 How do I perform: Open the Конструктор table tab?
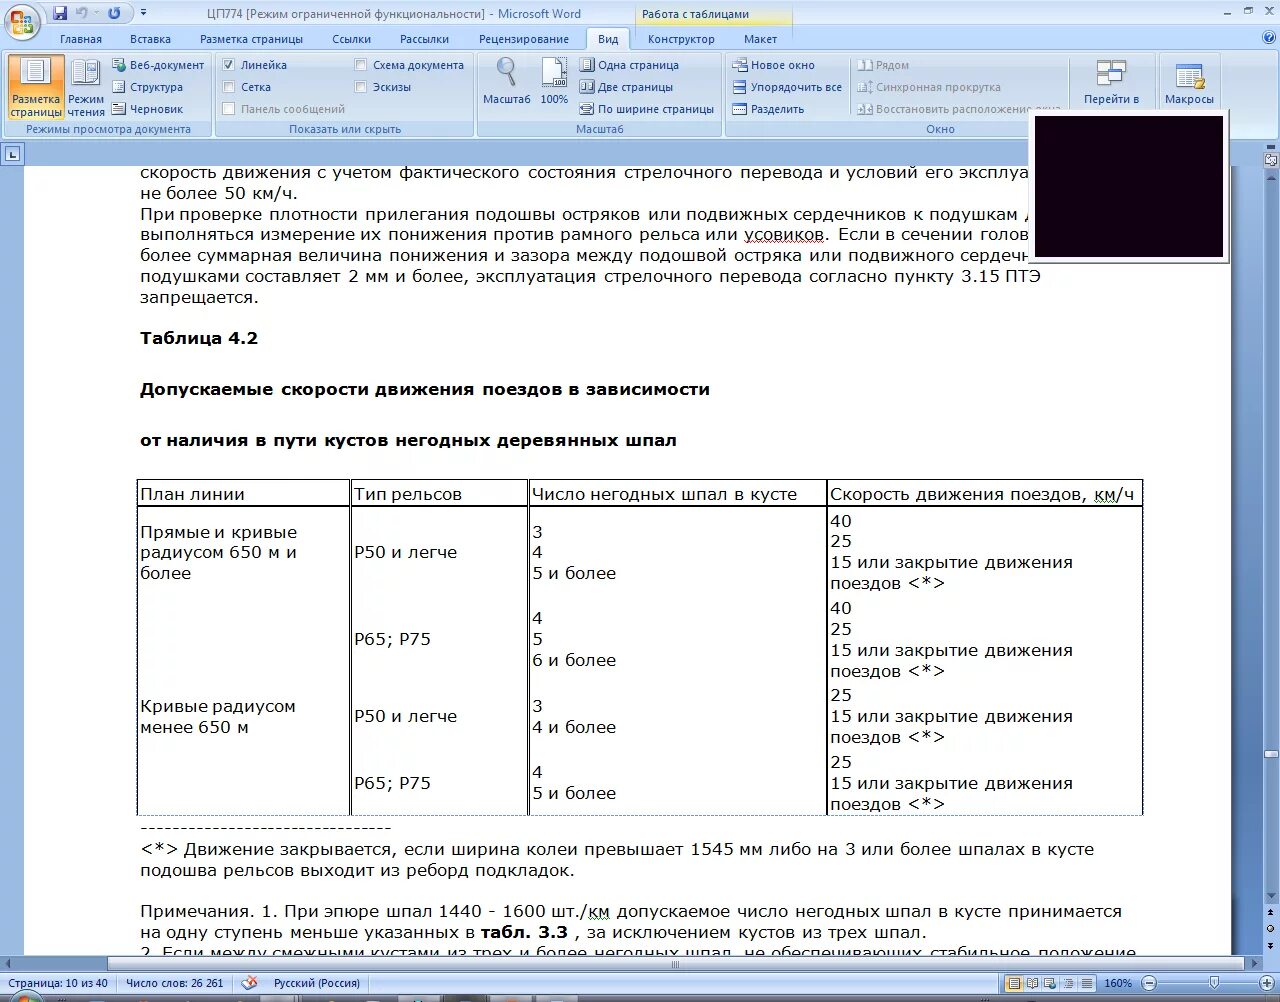[681, 39]
